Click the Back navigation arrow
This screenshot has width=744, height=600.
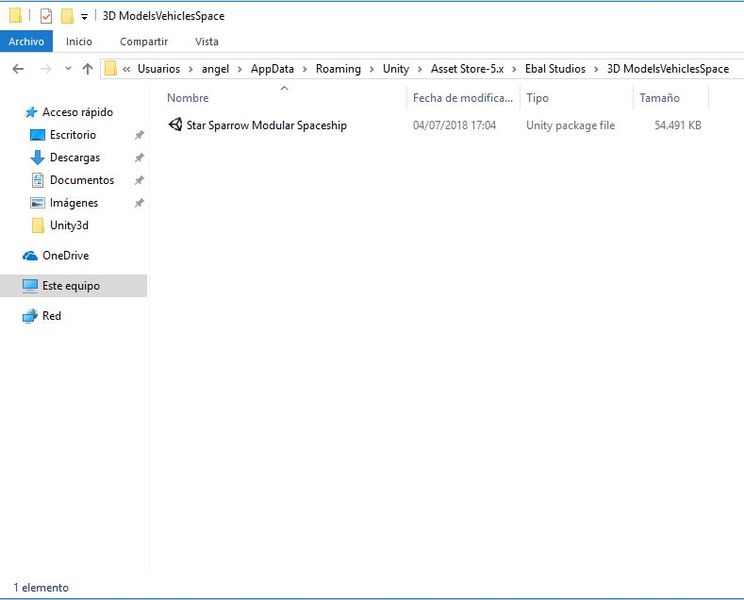pos(18,69)
